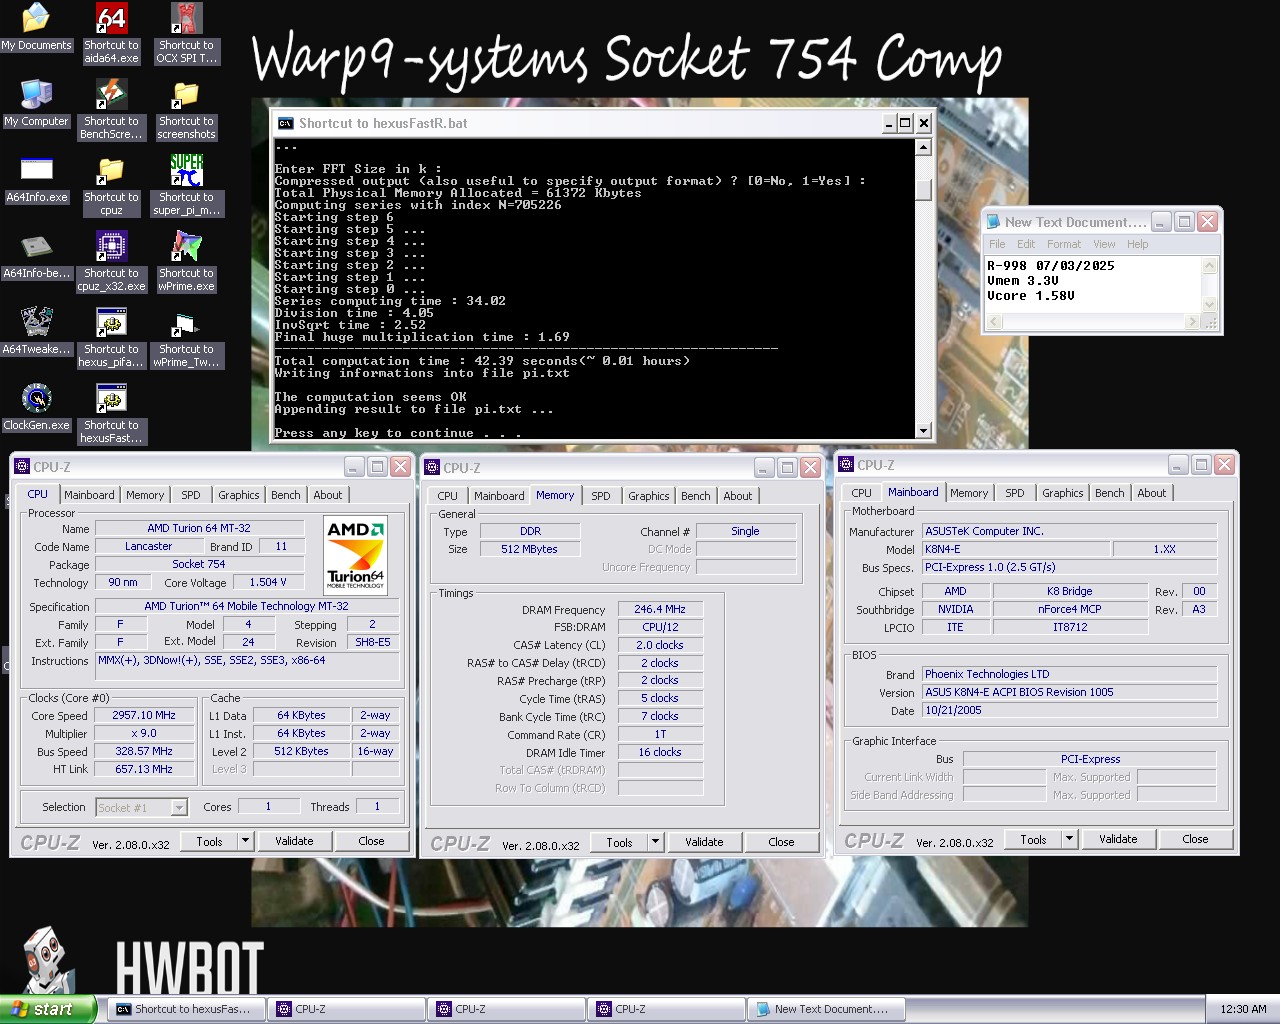Expand Tools dropdown arrow in Mainboard window
The width and height of the screenshot is (1280, 1024).
[1069, 839]
